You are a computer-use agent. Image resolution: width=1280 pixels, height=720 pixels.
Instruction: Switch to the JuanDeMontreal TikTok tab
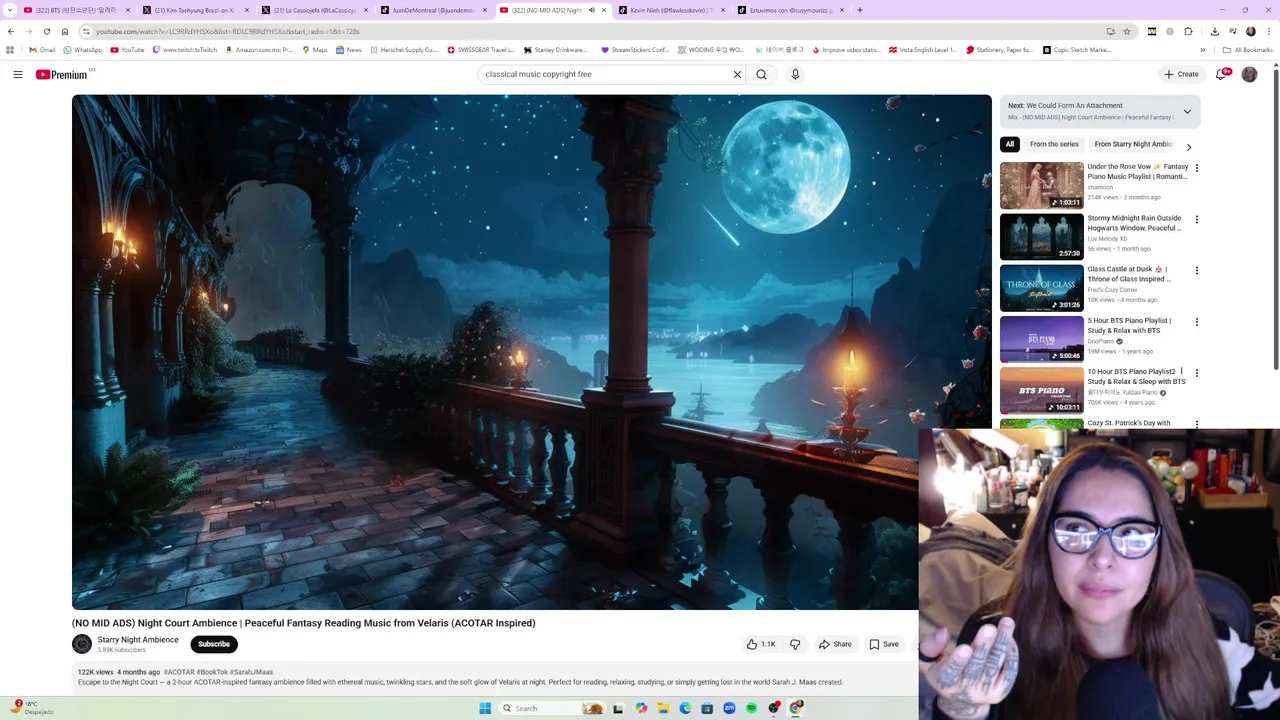tap(434, 10)
